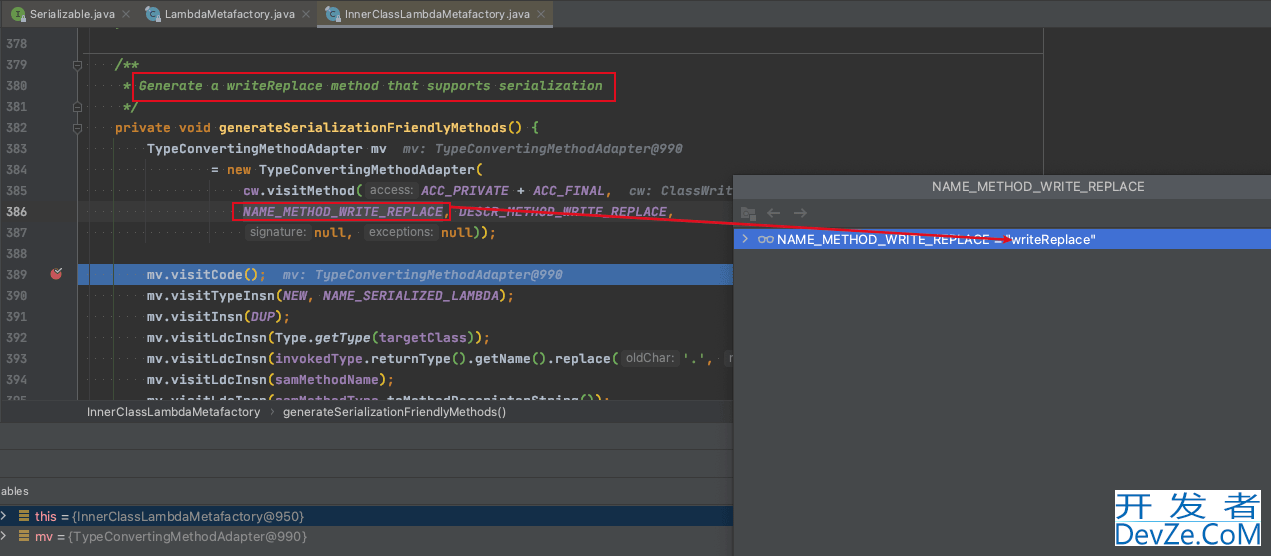Expand the 'mv' variable node

pyautogui.click(x=4, y=537)
